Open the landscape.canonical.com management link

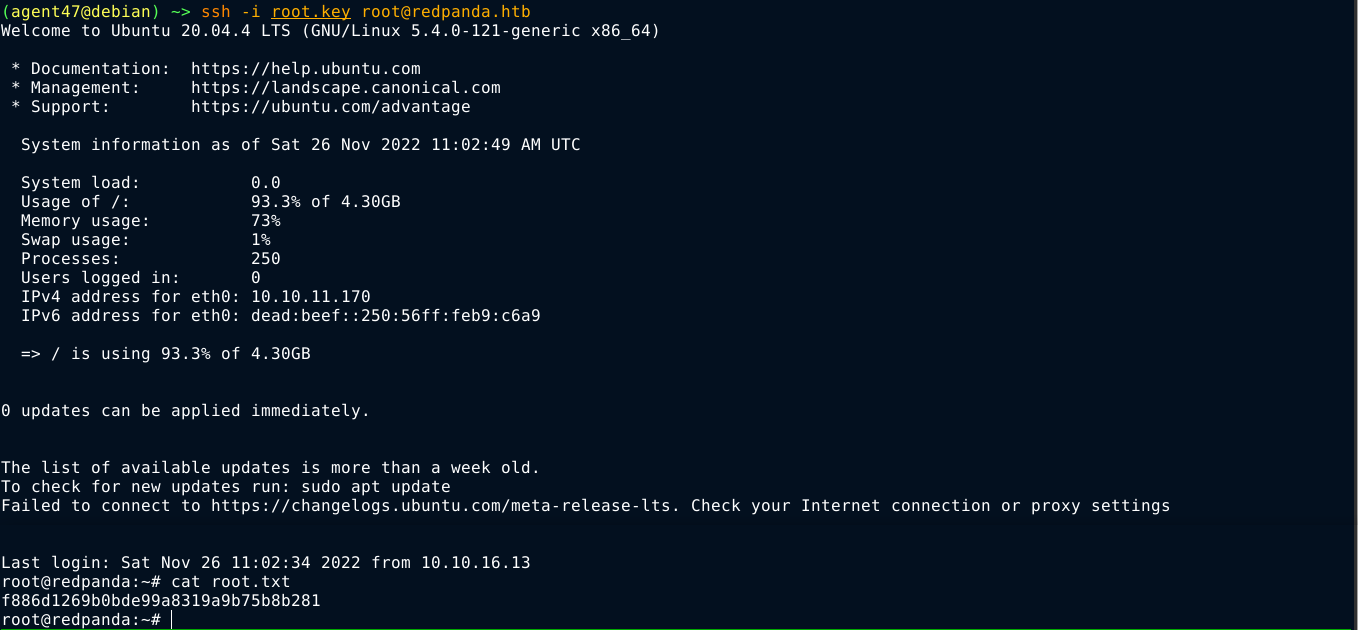[345, 88]
